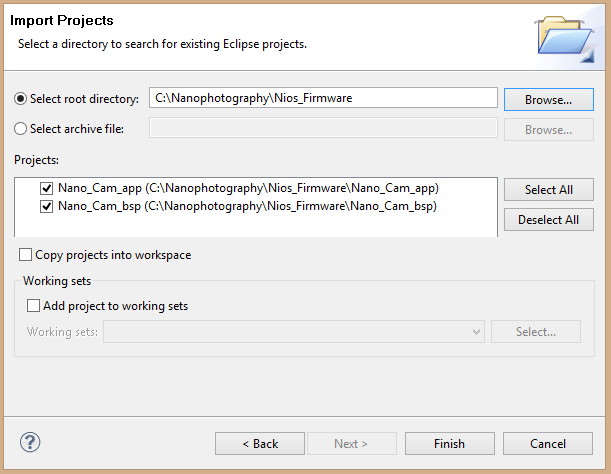Click the Select... working sets button
This screenshot has height=474, width=611.
[536, 332]
